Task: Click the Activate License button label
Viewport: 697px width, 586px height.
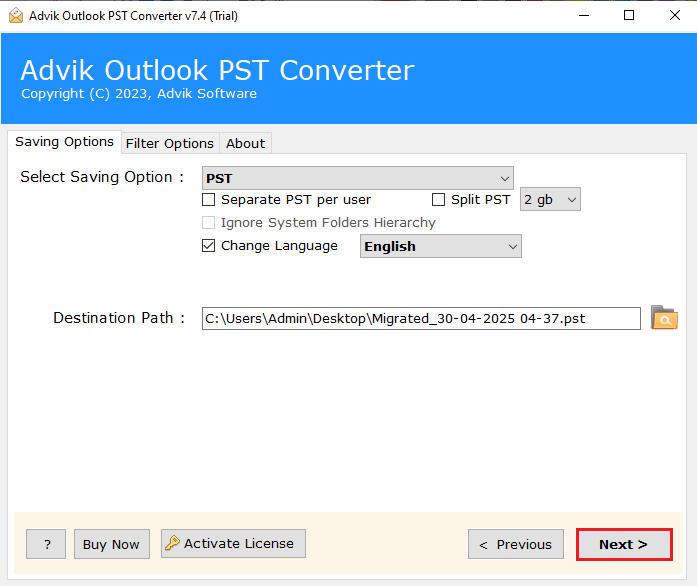Action: pyautogui.click(x=239, y=543)
